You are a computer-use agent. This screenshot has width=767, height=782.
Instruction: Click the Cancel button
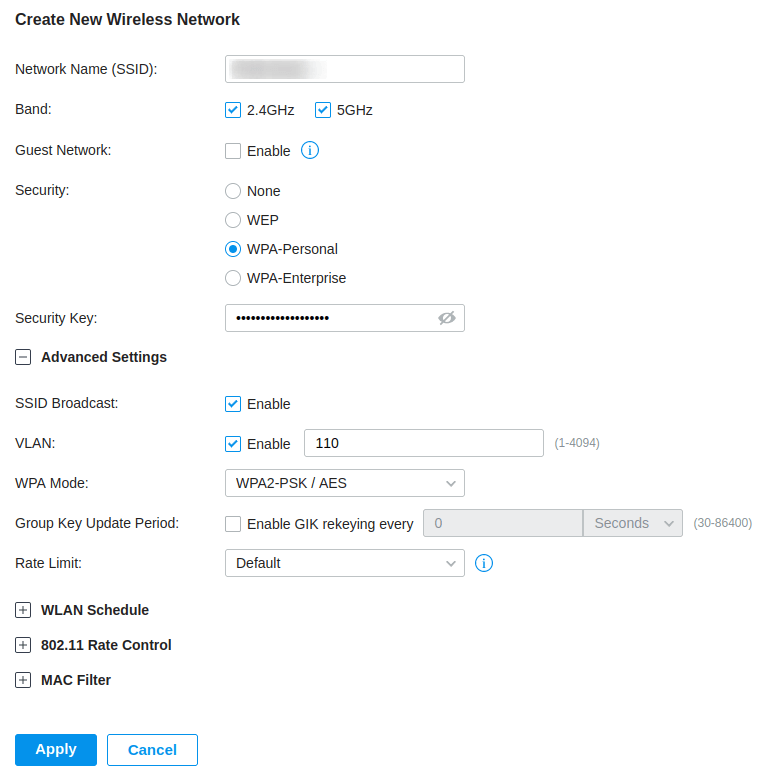coord(152,750)
